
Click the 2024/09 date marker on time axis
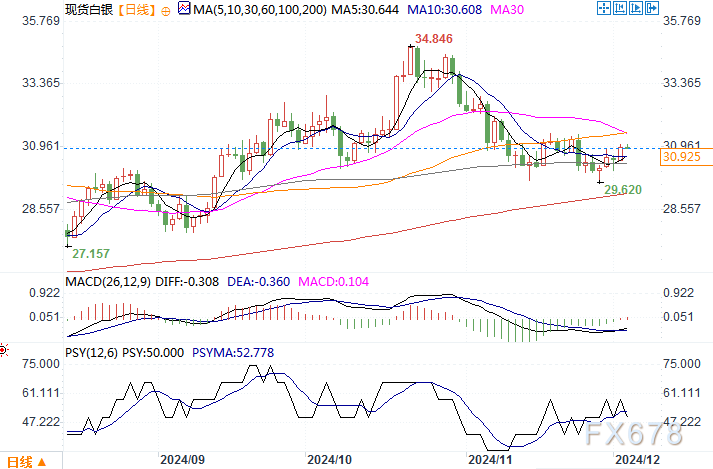click(x=182, y=460)
